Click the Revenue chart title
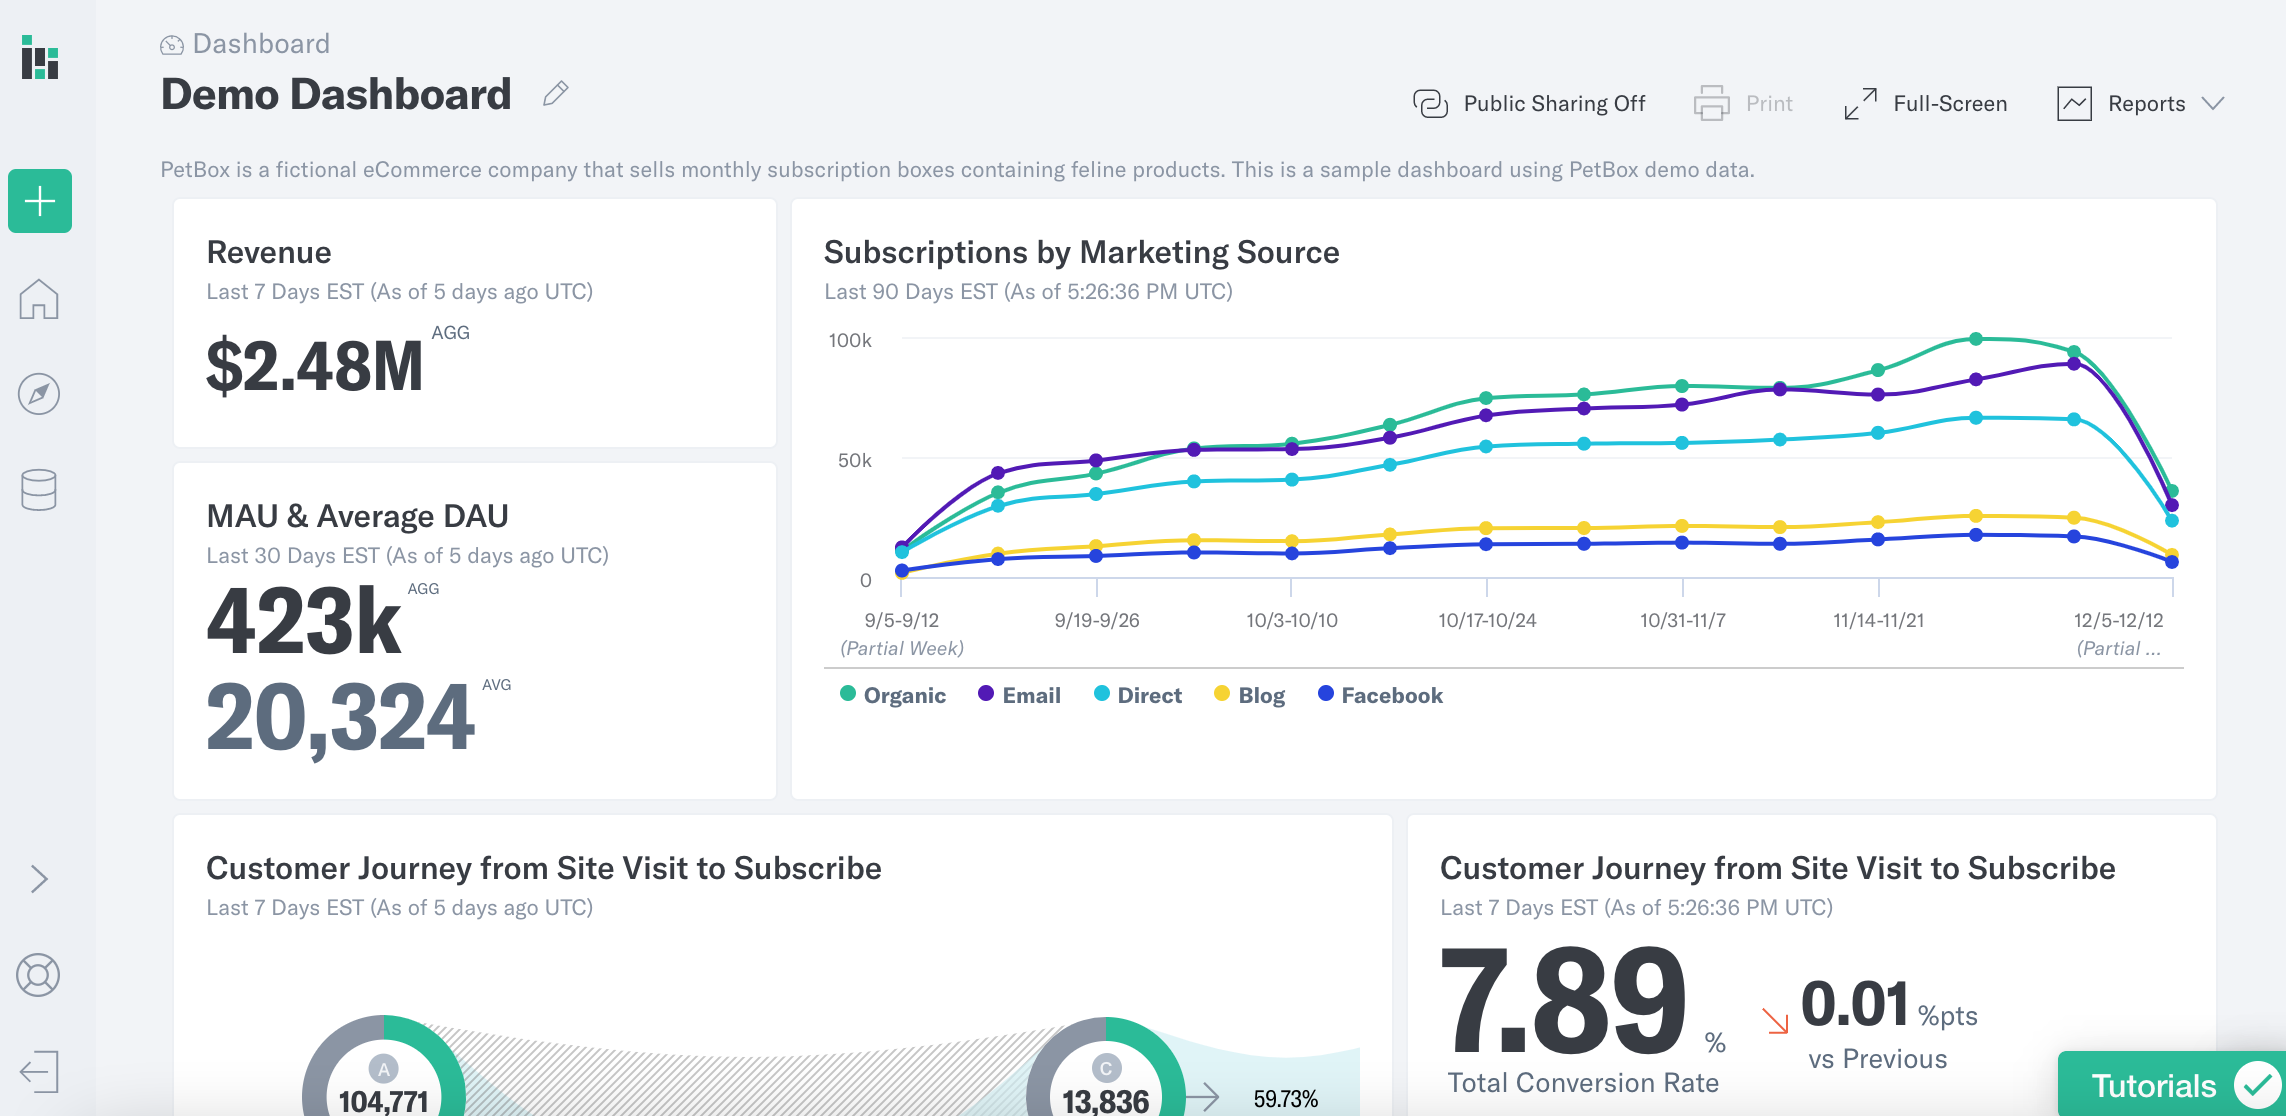 [x=269, y=252]
